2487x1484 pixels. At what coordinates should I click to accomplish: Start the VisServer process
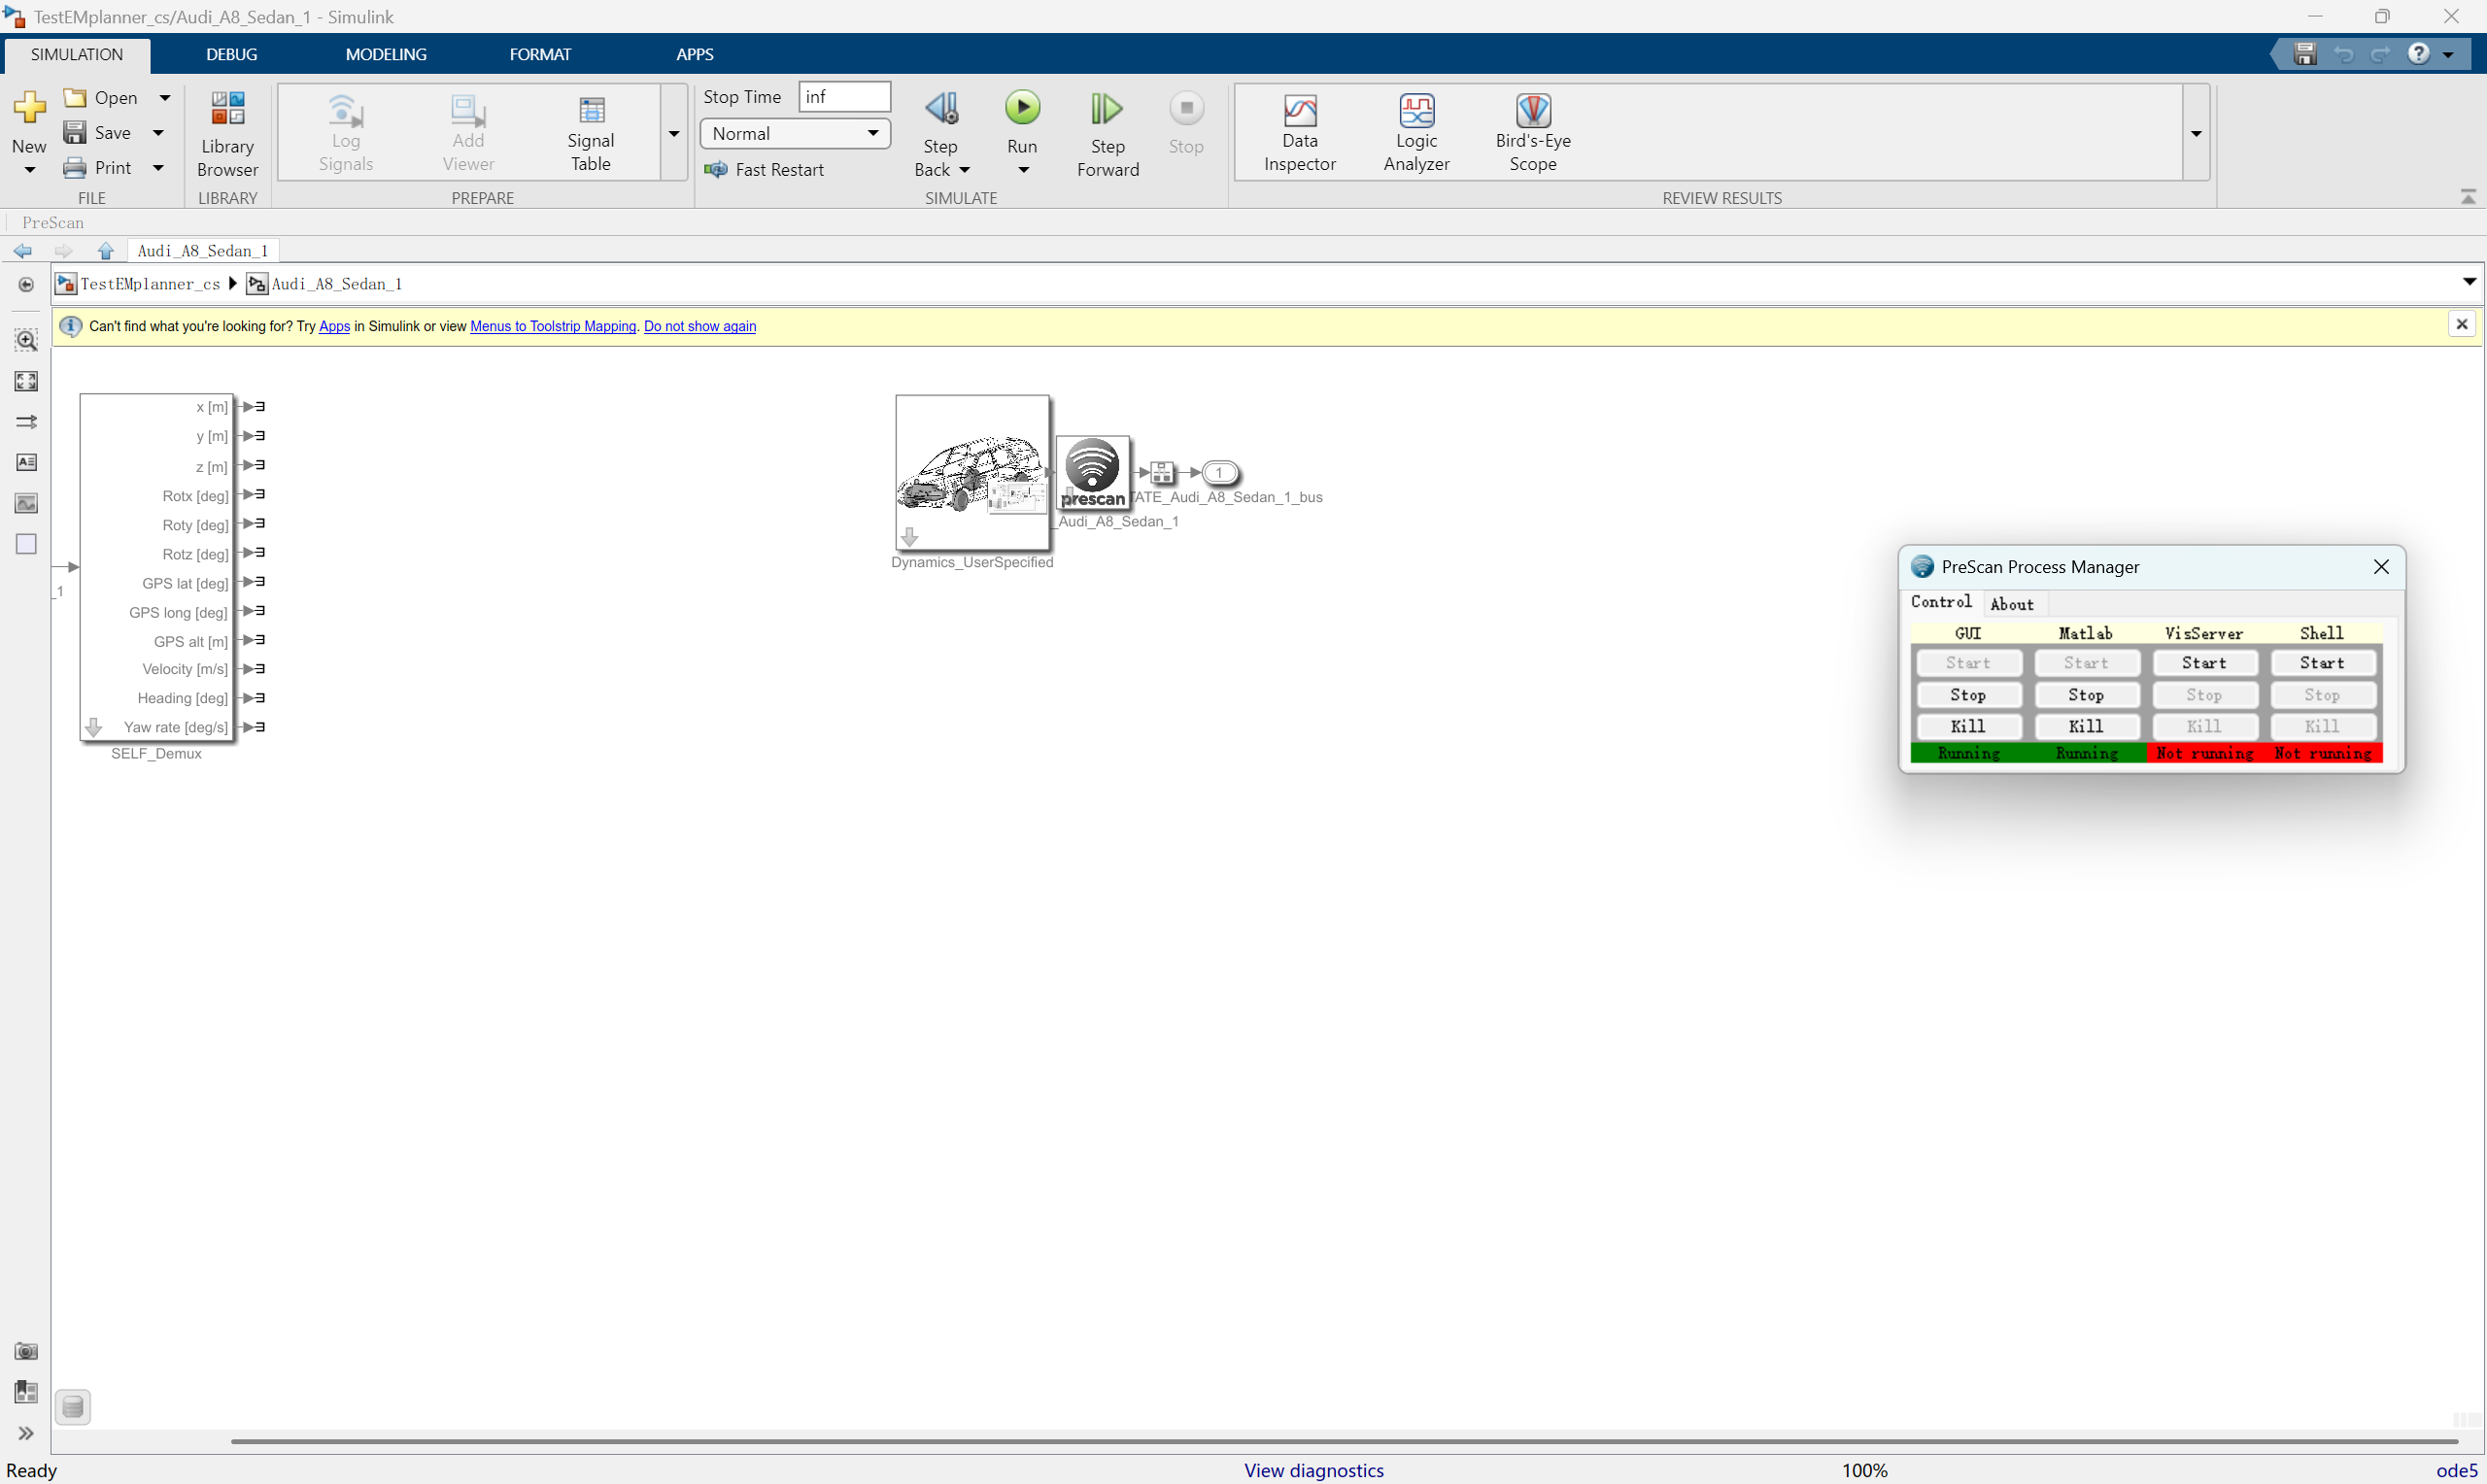click(2204, 663)
